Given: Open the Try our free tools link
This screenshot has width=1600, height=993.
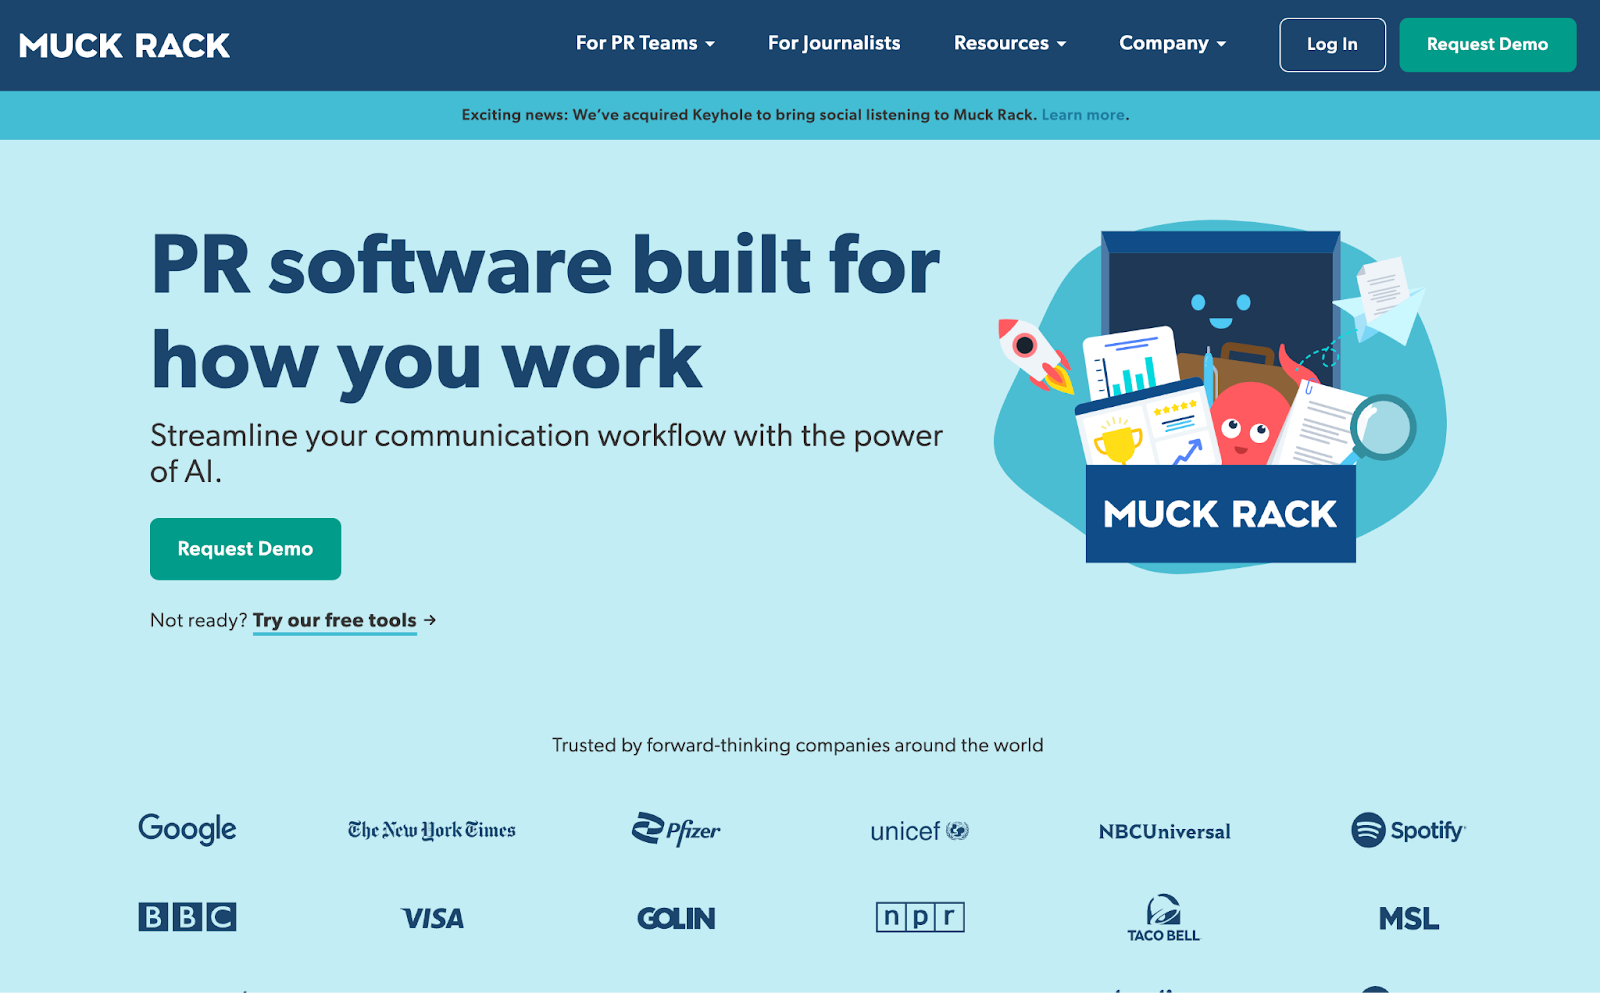Looking at the screenshot, I should tap(334, 620).
